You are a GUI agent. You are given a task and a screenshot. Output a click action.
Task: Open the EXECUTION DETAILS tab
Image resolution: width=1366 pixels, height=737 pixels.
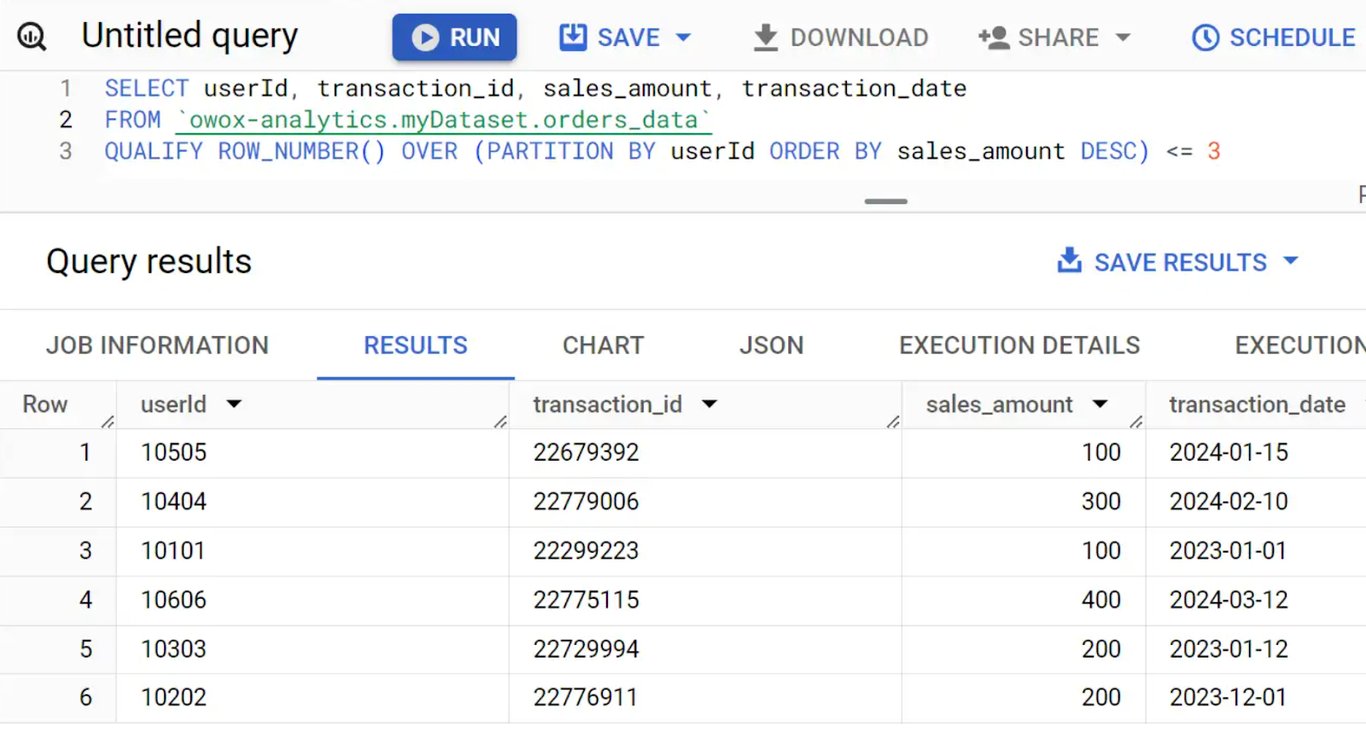click(x=1019, y=345)
